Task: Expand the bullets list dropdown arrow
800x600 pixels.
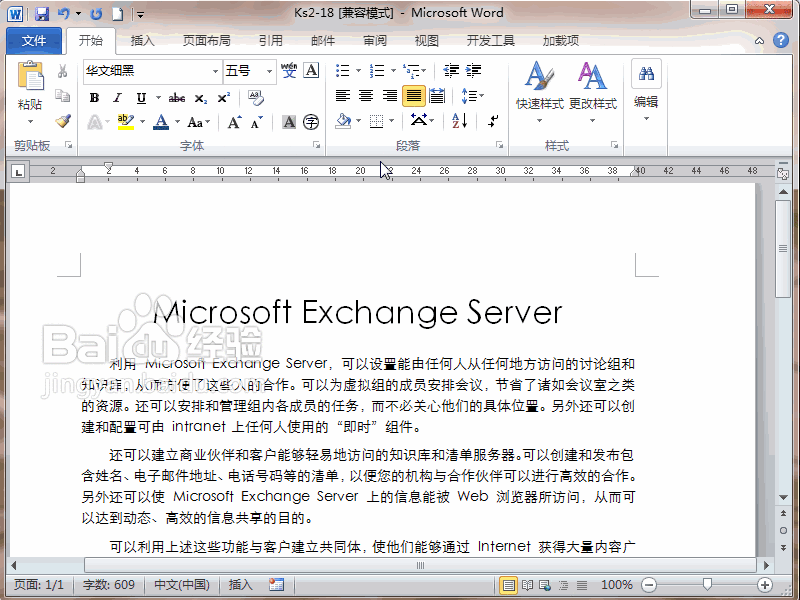Action: [x=358, y=71]
